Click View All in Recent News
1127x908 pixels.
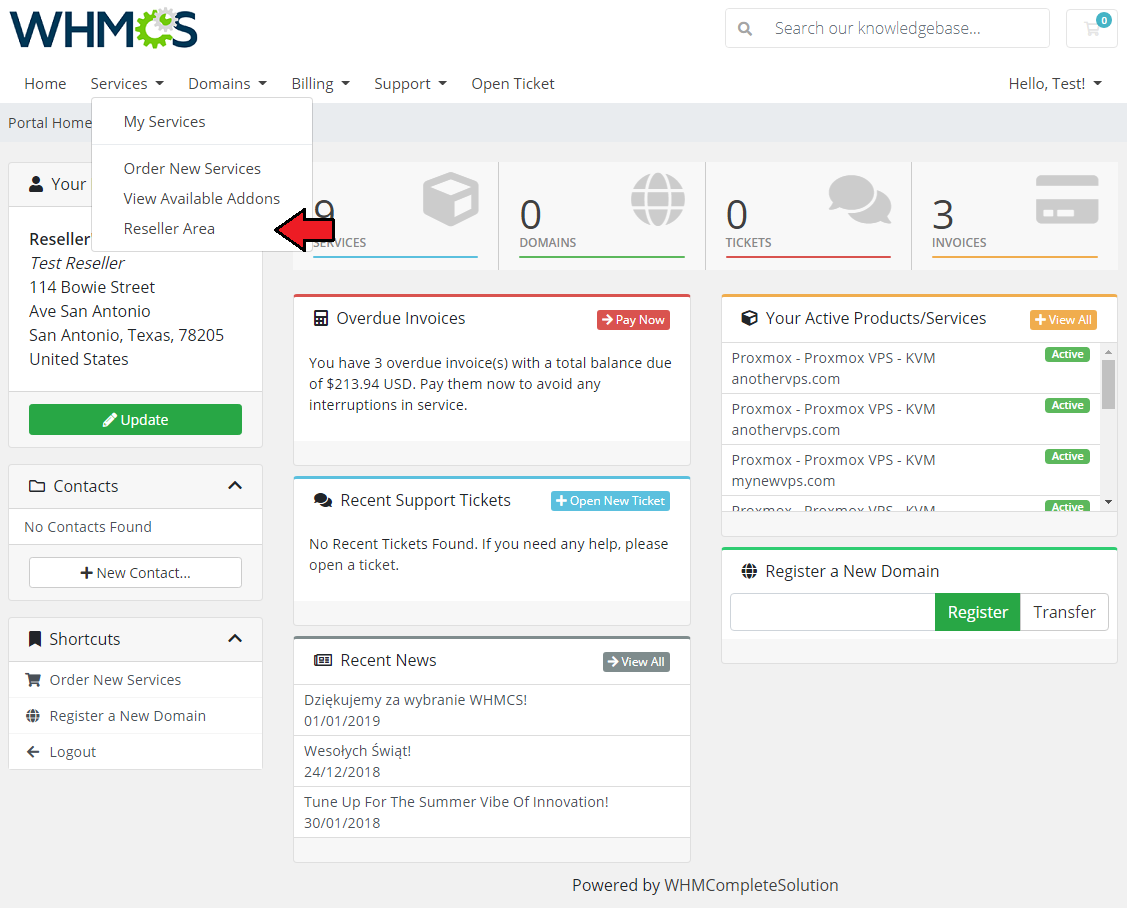tap(636, 661)
